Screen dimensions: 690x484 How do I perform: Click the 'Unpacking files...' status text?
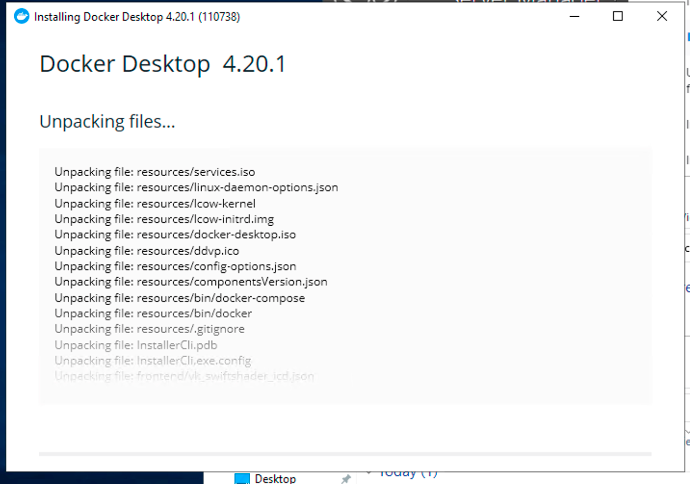pyautogui.click(x=107, y=122)
